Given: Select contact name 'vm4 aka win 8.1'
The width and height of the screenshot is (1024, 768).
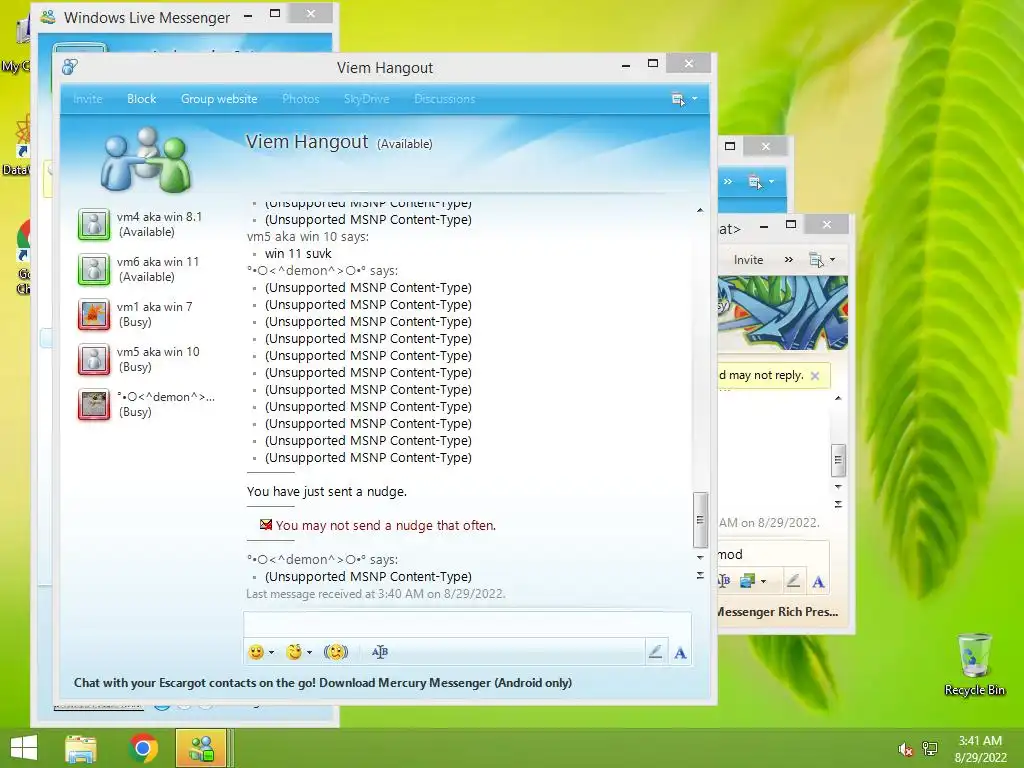Looking at the screenshot, I should pos(159,217).
